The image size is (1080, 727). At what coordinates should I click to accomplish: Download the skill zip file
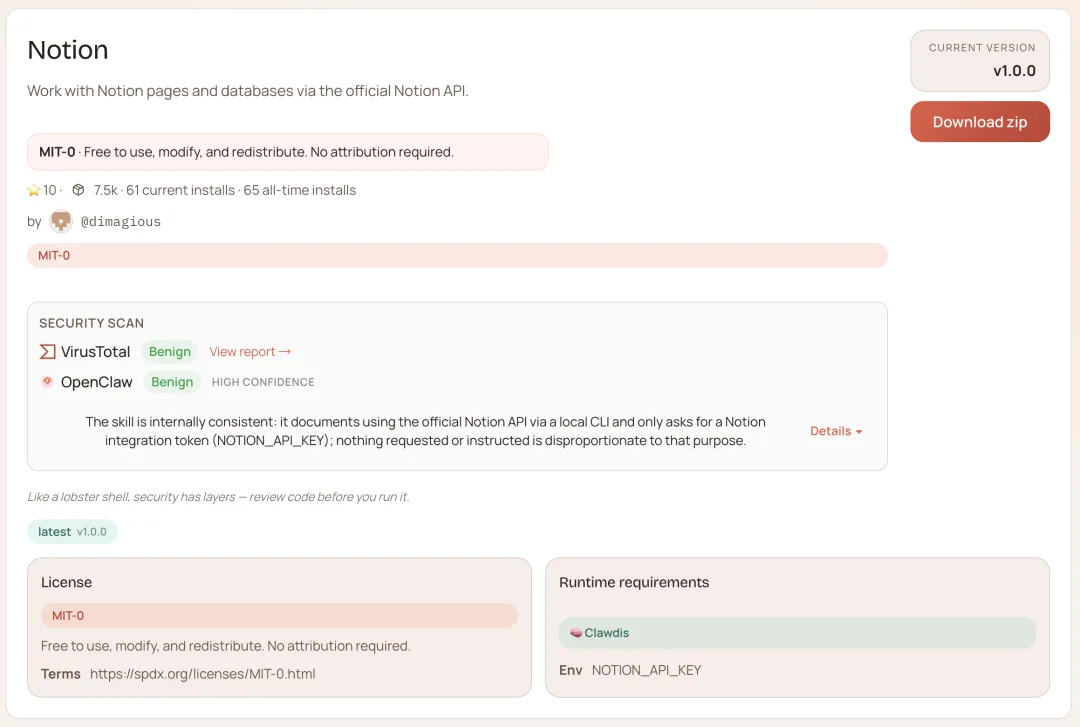pyautogui.click(x=980, y=122)
